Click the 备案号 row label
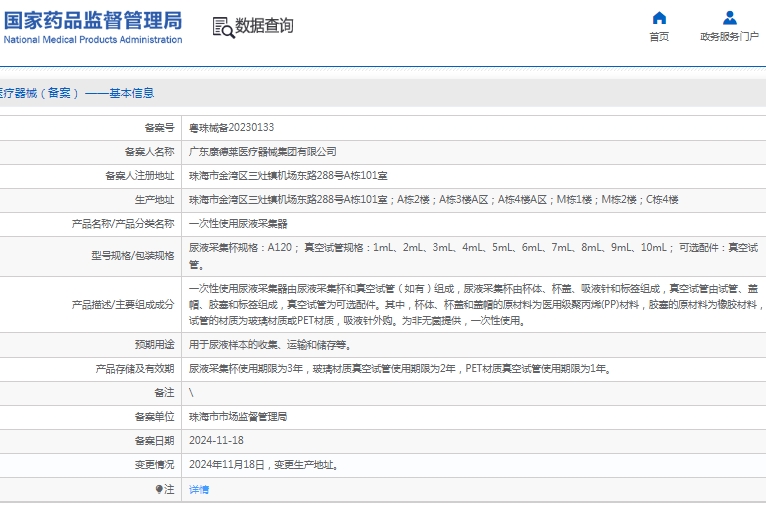 [159, 127]
